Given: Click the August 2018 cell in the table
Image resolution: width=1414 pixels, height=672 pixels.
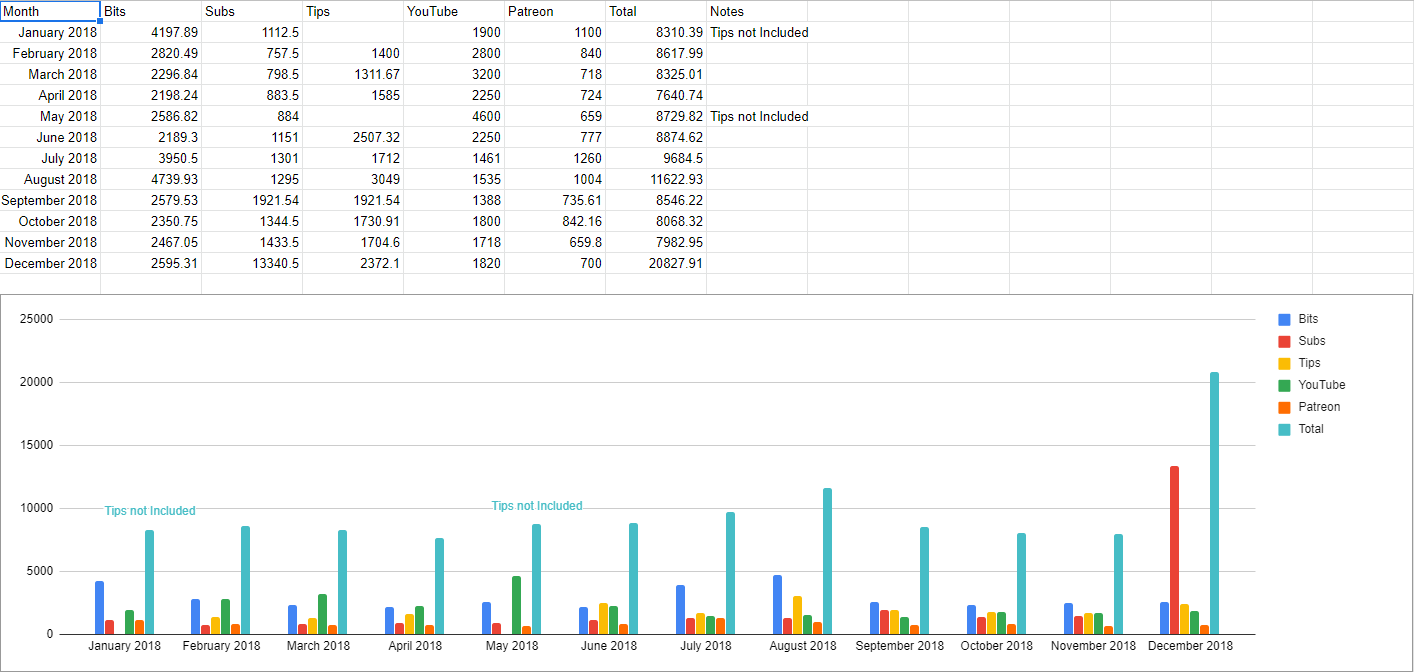Looking at the screenshot, I should 50,179.
